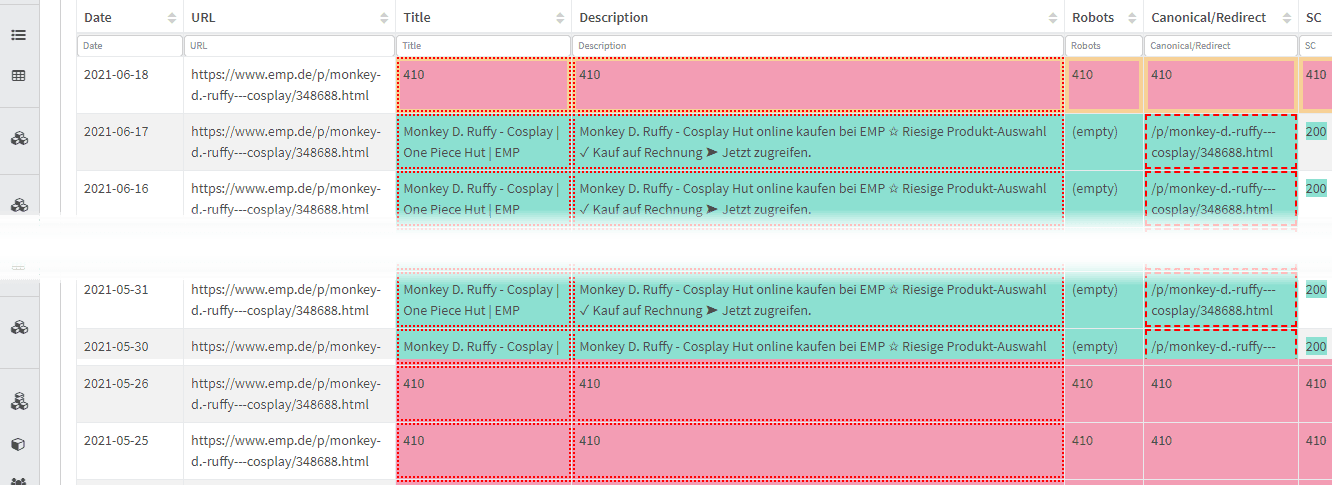
Task: Click the Canonical/Redirect filter input
Action: (1221, 46)
